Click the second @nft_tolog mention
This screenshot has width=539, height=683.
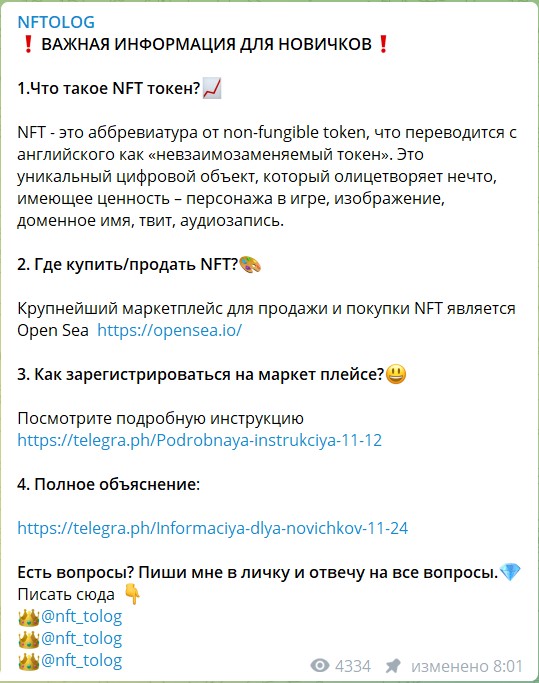click(x=81, y=639)
